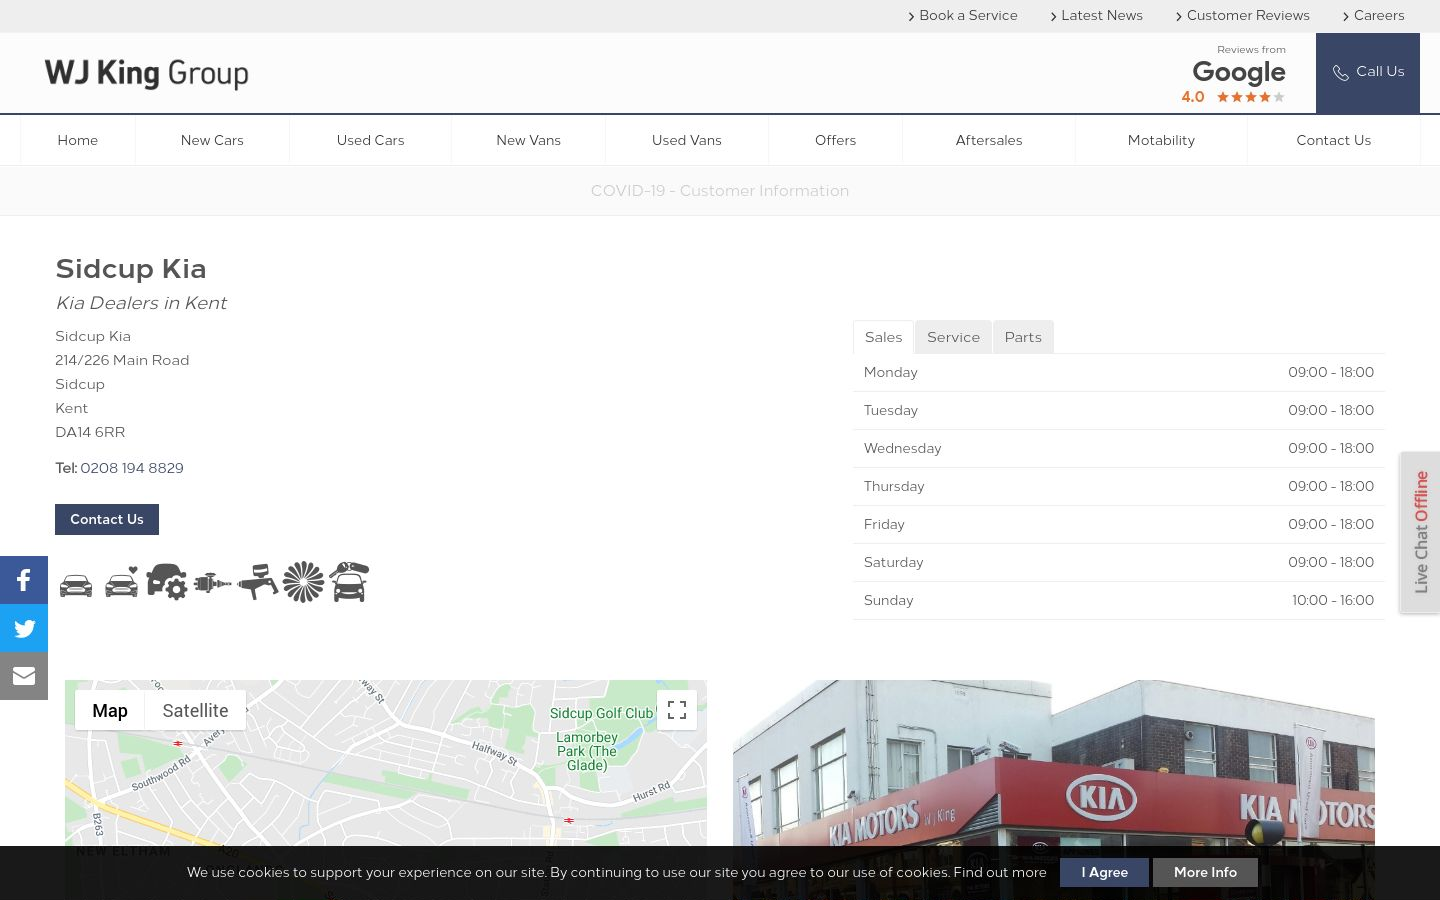Call the 0208 194 8829 telephone link
1440x900 pixels.
coord(132,468)
